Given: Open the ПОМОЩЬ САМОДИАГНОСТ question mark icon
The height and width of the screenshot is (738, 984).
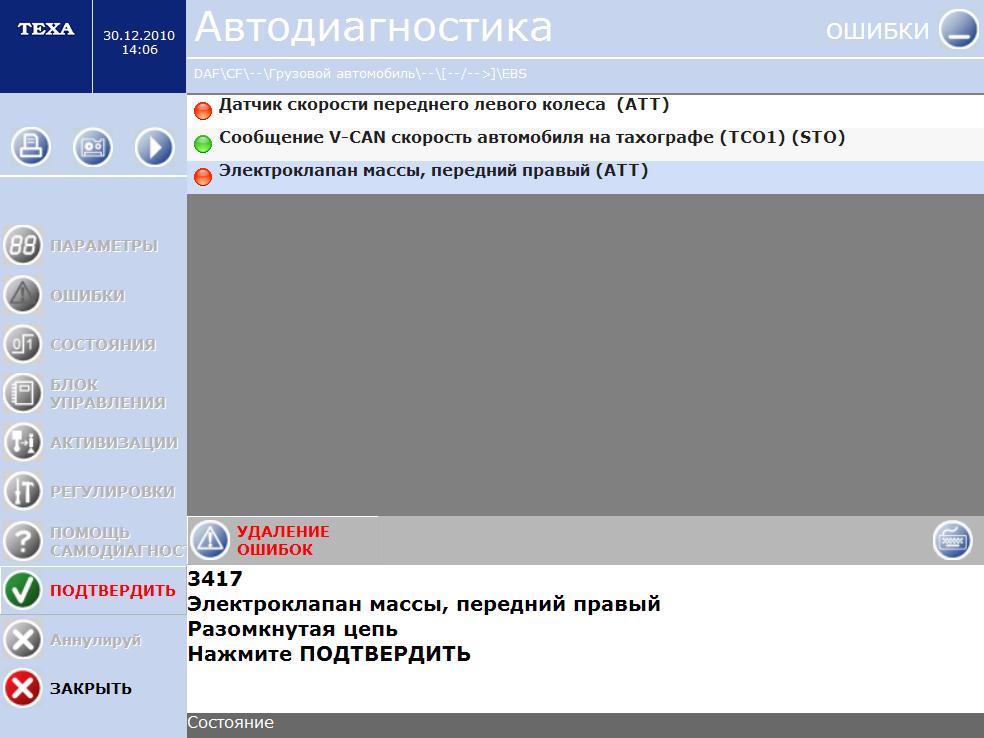Looking at the screenshot, I should click(x=23, y=540).
